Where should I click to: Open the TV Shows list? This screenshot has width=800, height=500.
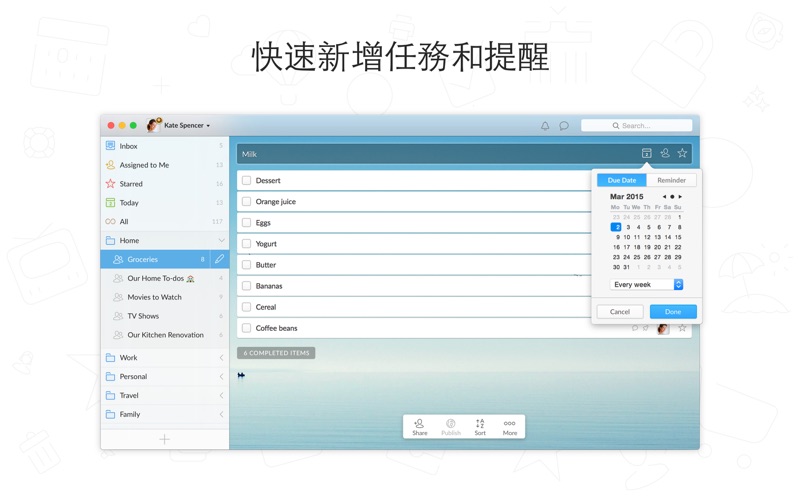165,316
